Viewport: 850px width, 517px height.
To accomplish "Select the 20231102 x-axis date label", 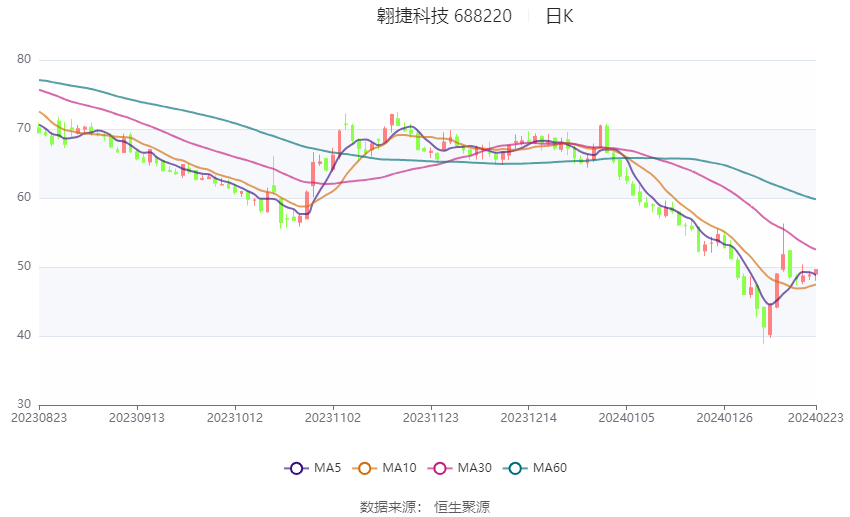I will click(x=333, y=418).
